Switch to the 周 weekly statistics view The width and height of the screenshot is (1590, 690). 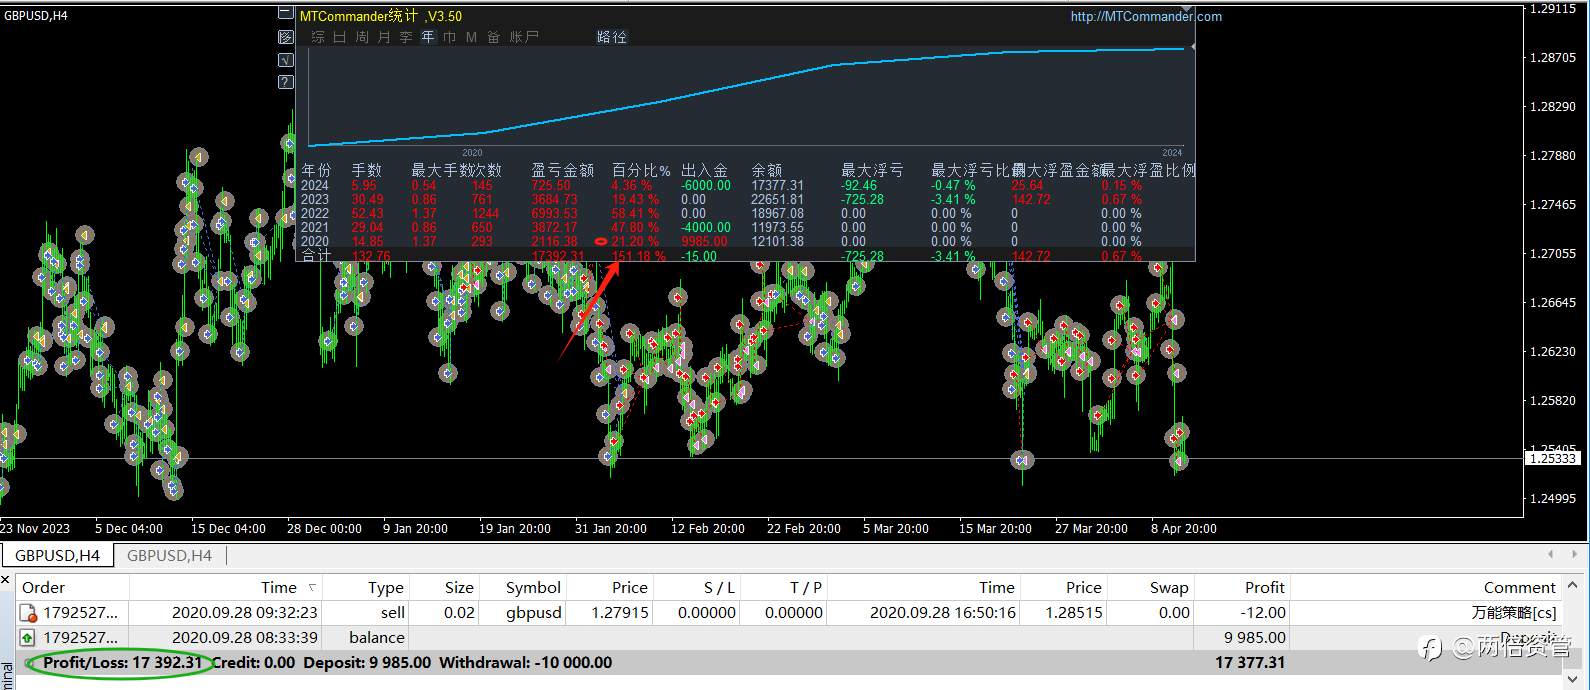click(362, 37)
